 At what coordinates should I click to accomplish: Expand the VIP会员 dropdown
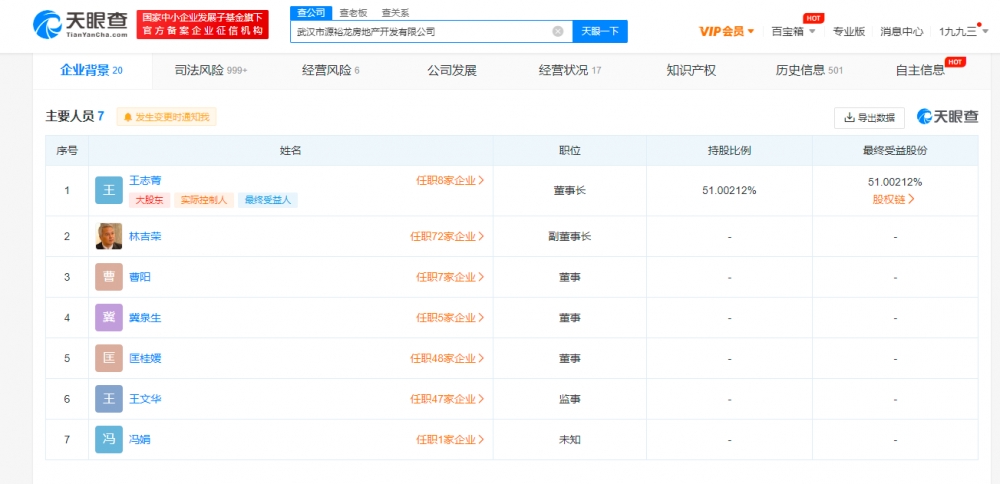(x=726, y=31)
